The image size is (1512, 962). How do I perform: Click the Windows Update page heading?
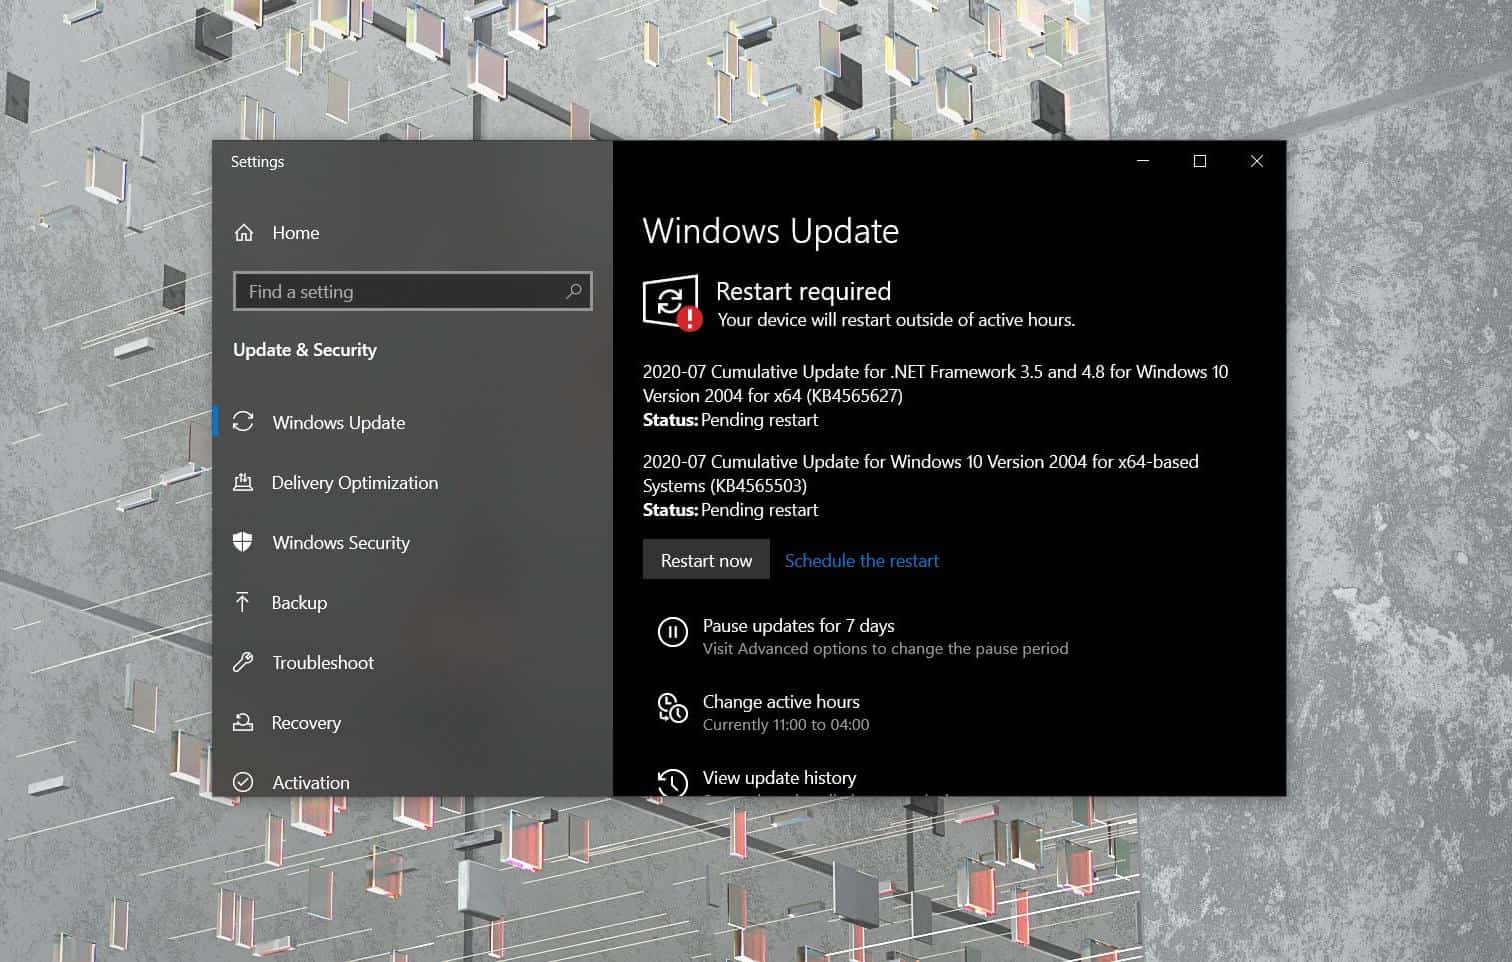click(770, 231)
